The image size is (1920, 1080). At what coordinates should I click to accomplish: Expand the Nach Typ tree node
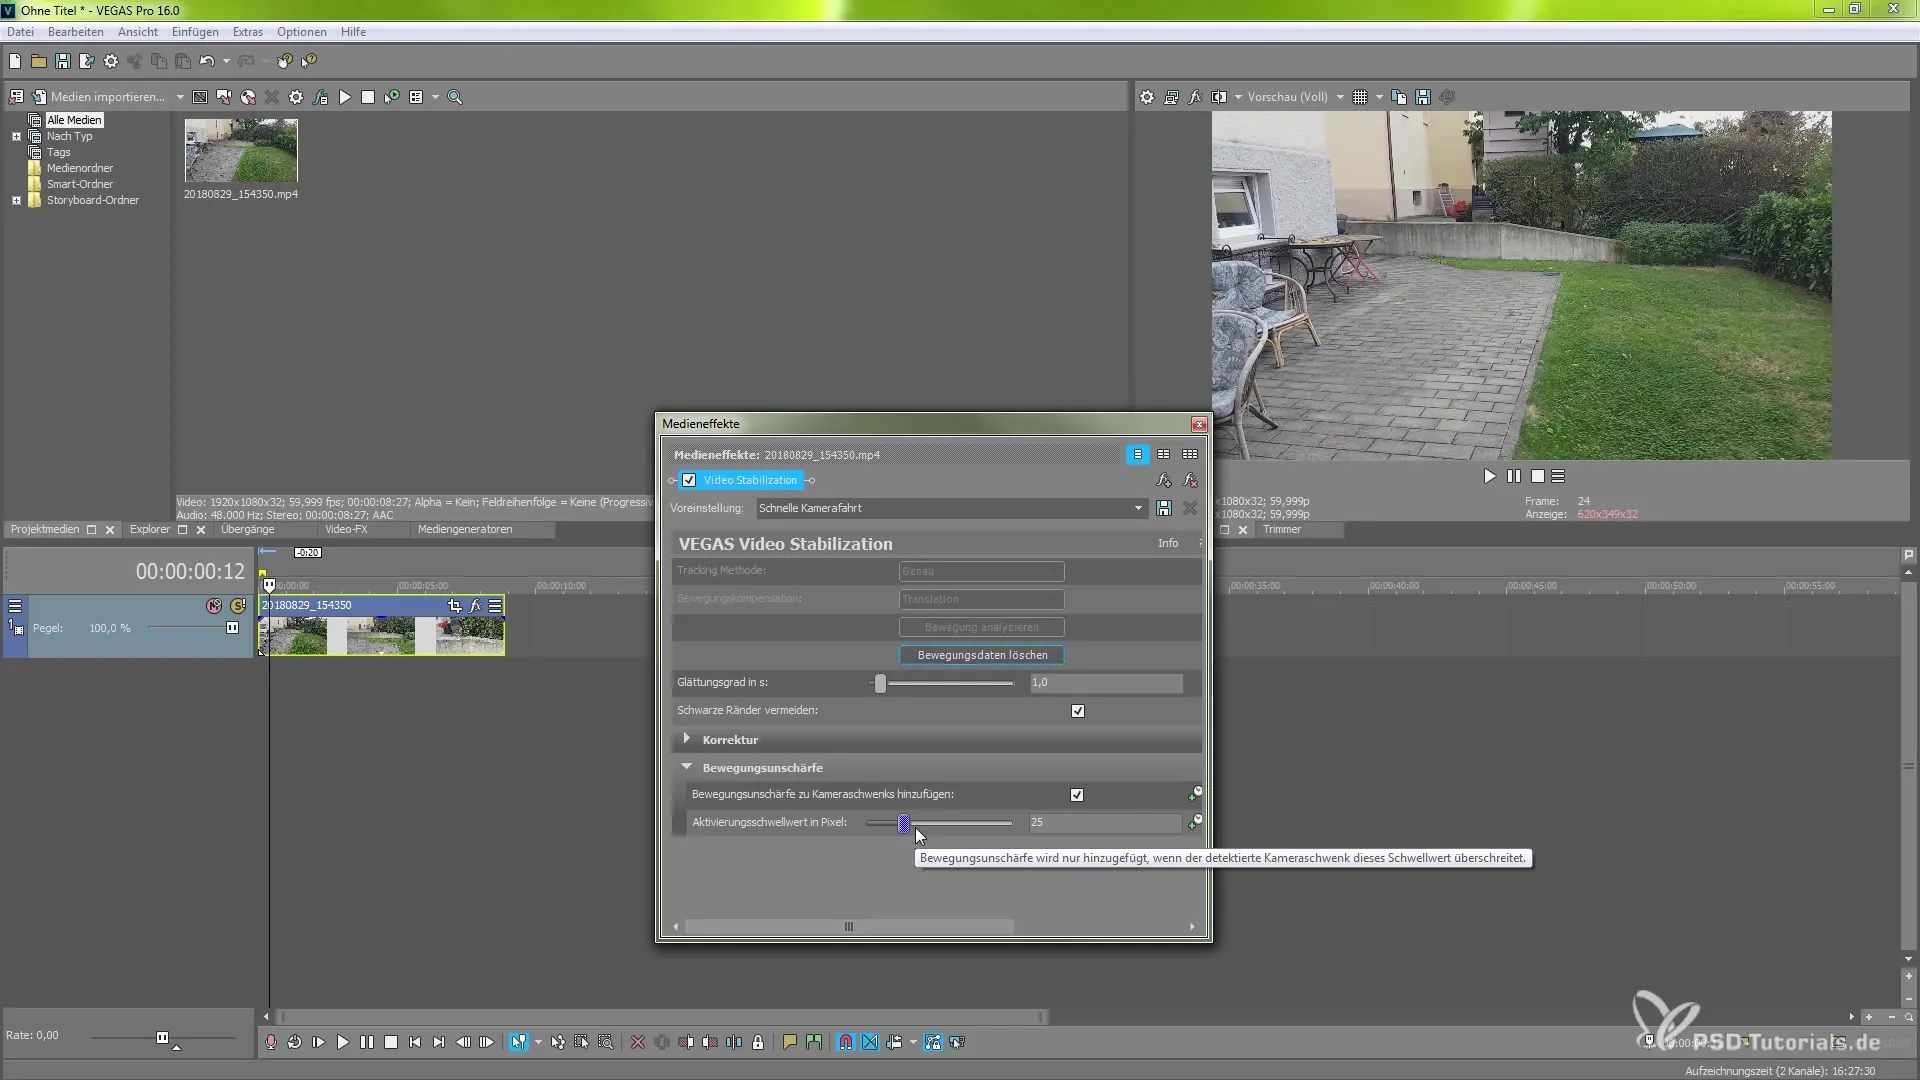point(16,136)
